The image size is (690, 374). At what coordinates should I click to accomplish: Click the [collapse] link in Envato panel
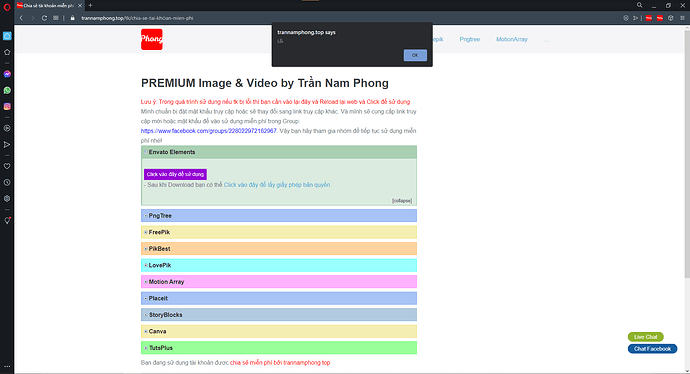pyautogui.click(x=402, y=201)
